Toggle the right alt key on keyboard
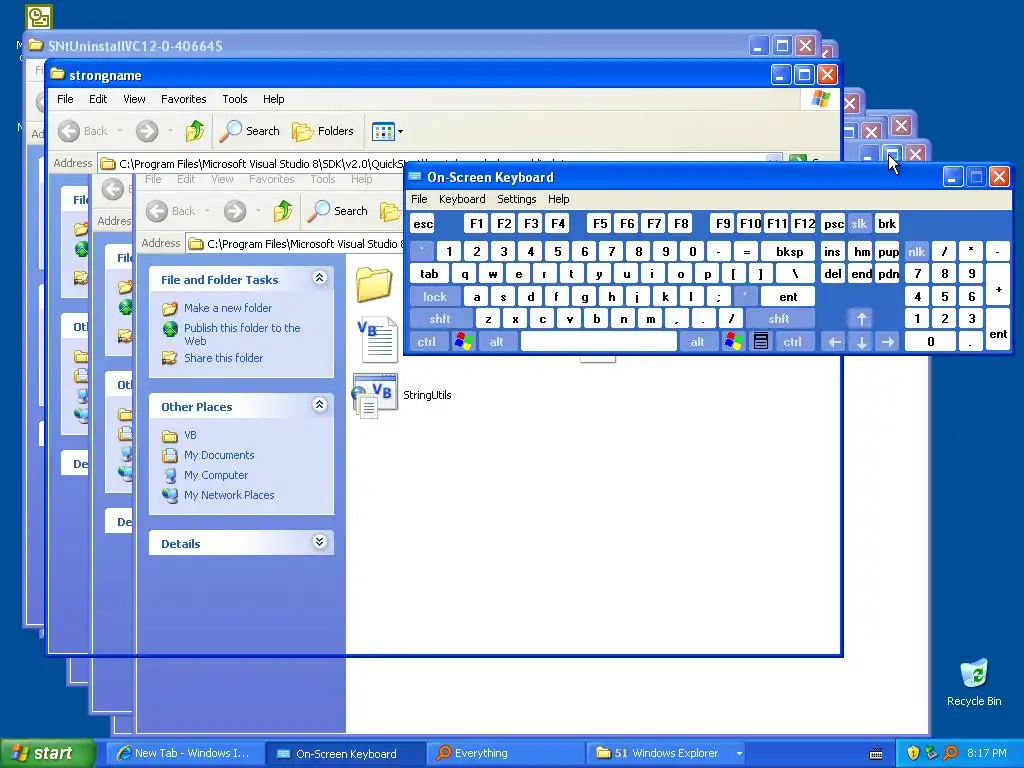Screen dimensions: 1024x768 (x=697, y=342)
